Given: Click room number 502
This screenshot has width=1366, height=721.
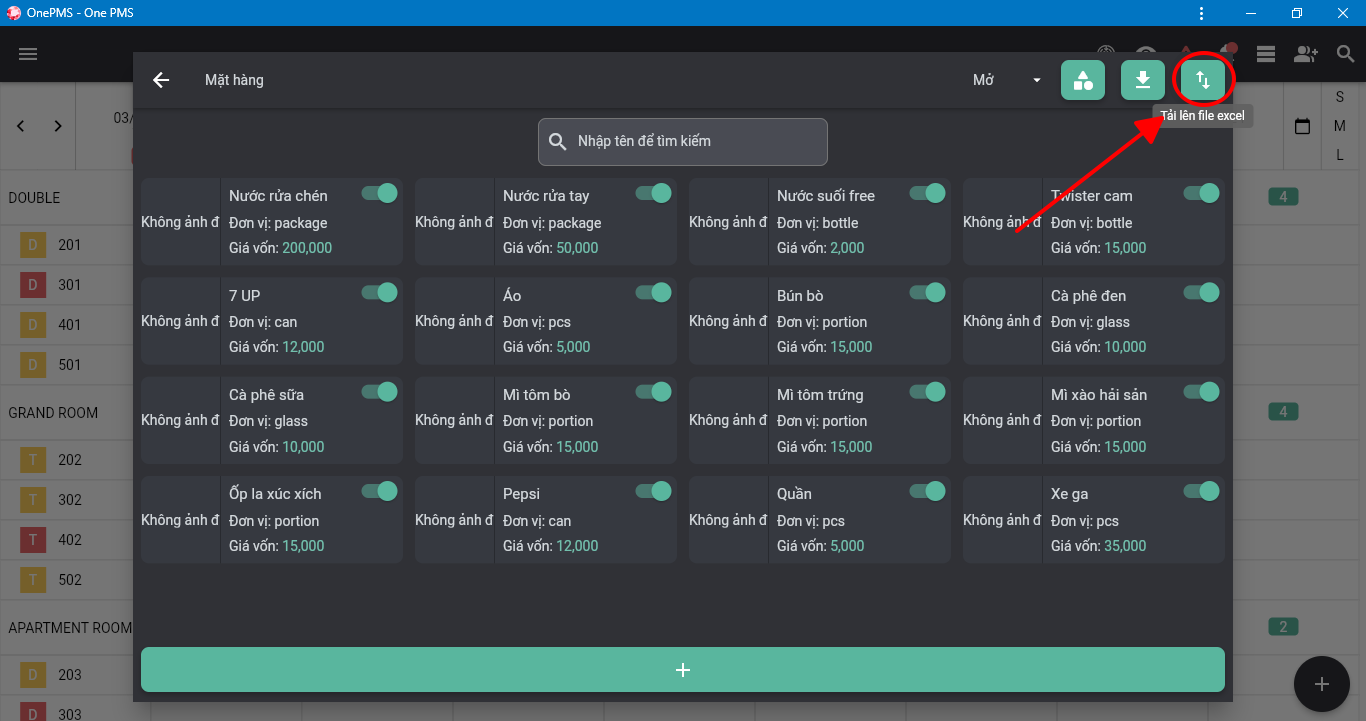Looking at the screenshot, I should [69, 580].
